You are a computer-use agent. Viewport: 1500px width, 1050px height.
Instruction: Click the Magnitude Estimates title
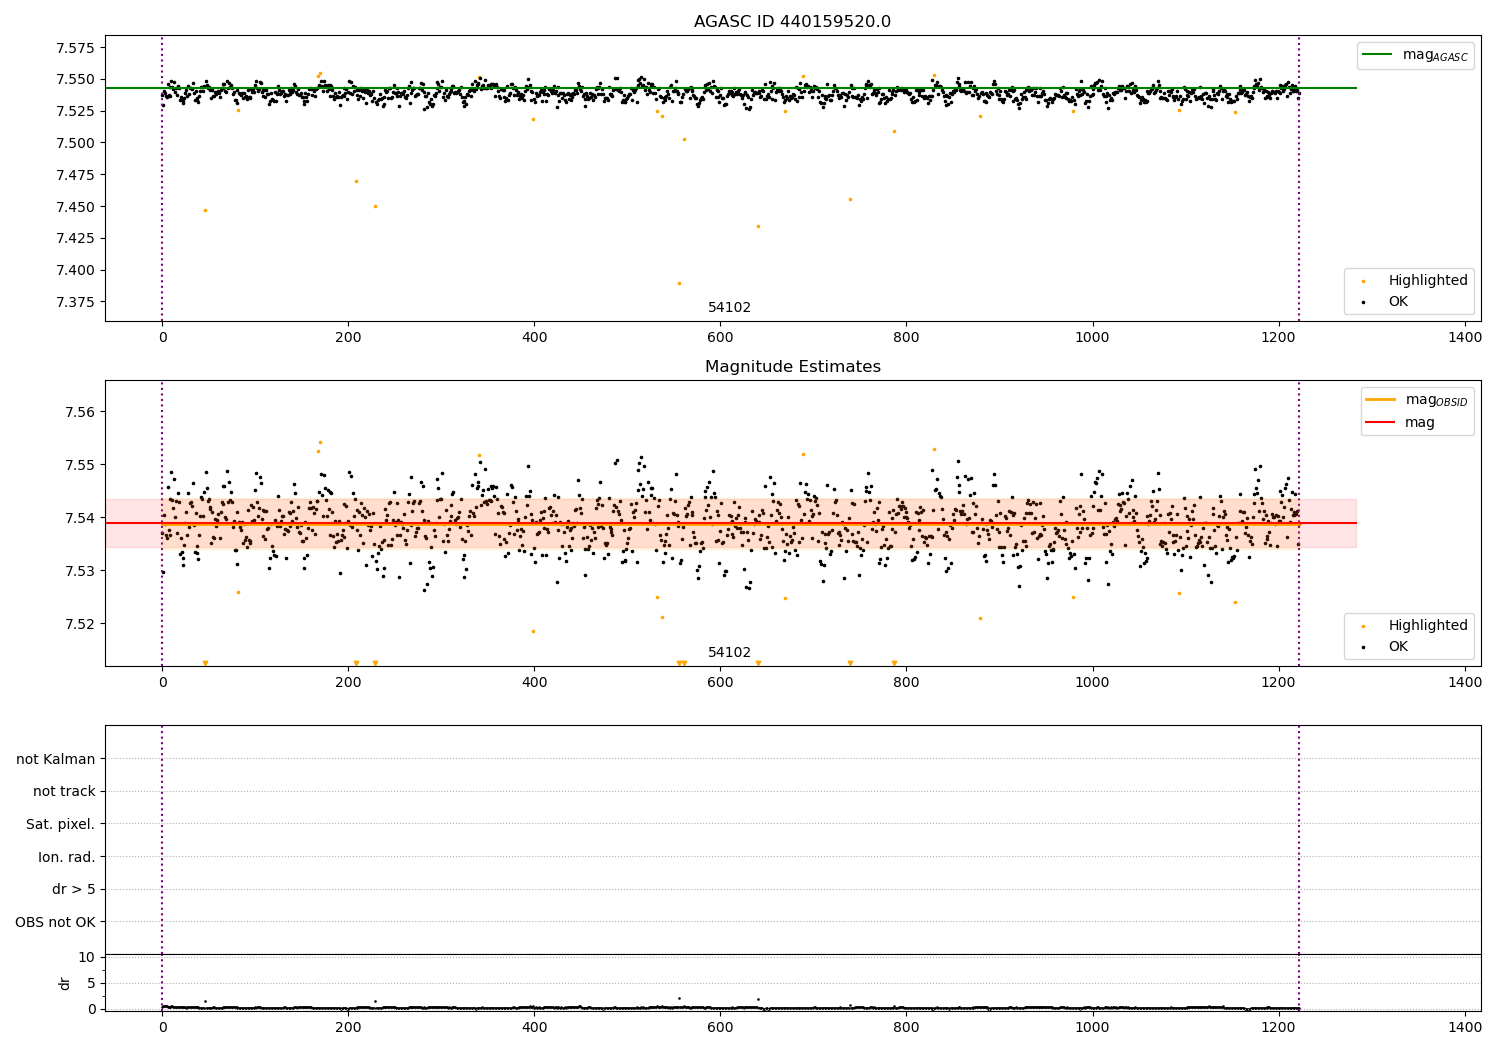click(x=793, y=367)
